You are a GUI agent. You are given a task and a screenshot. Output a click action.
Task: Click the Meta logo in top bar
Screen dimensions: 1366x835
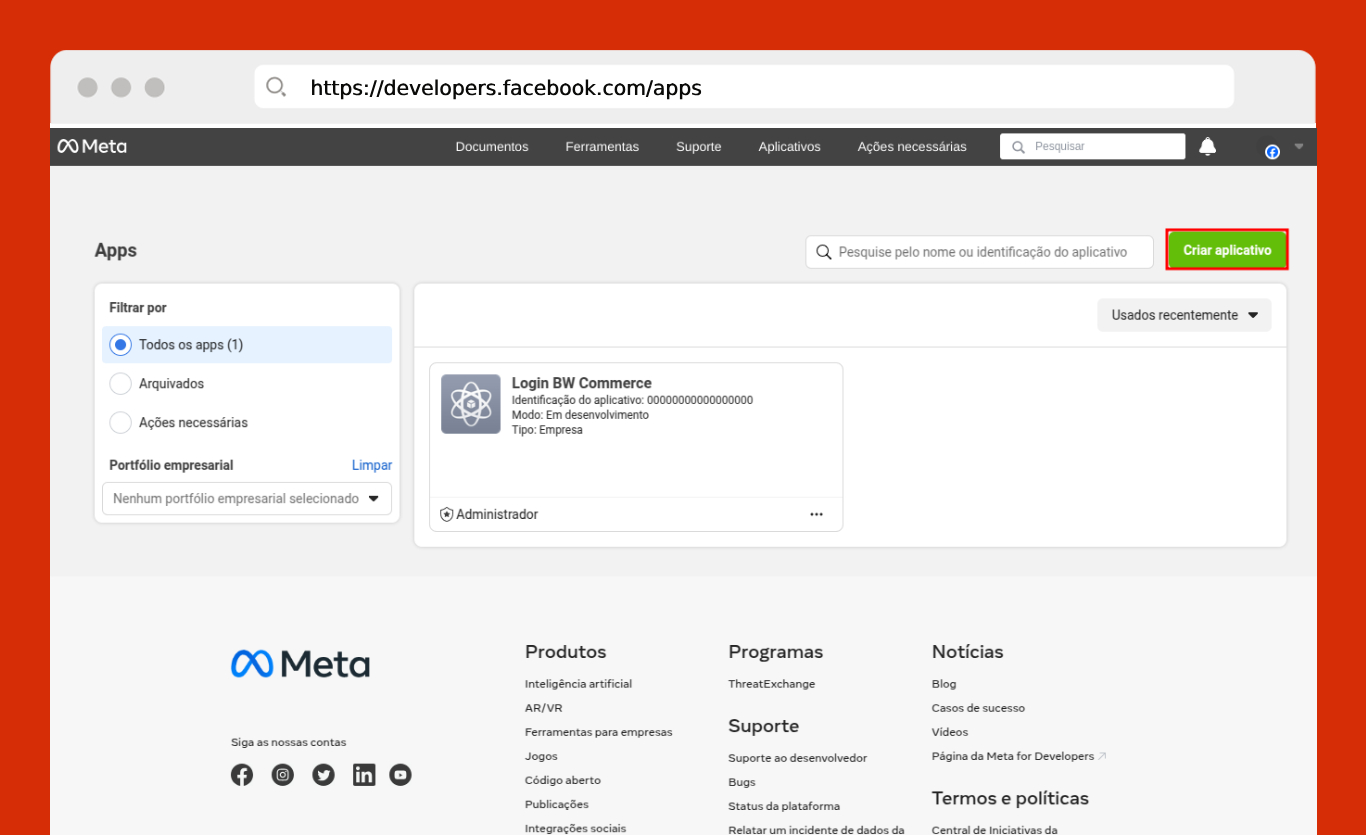(92, 147)
